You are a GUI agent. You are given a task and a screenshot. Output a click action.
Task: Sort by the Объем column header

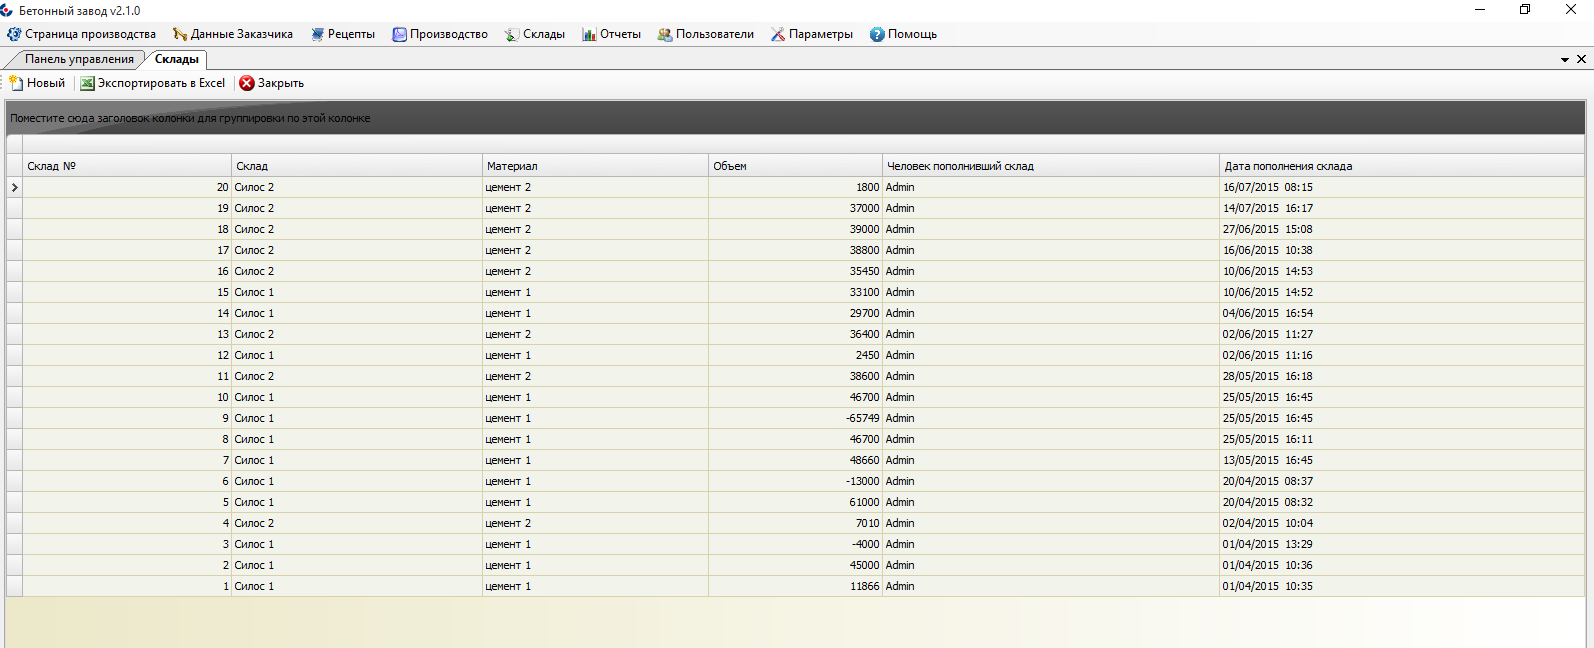794,166
